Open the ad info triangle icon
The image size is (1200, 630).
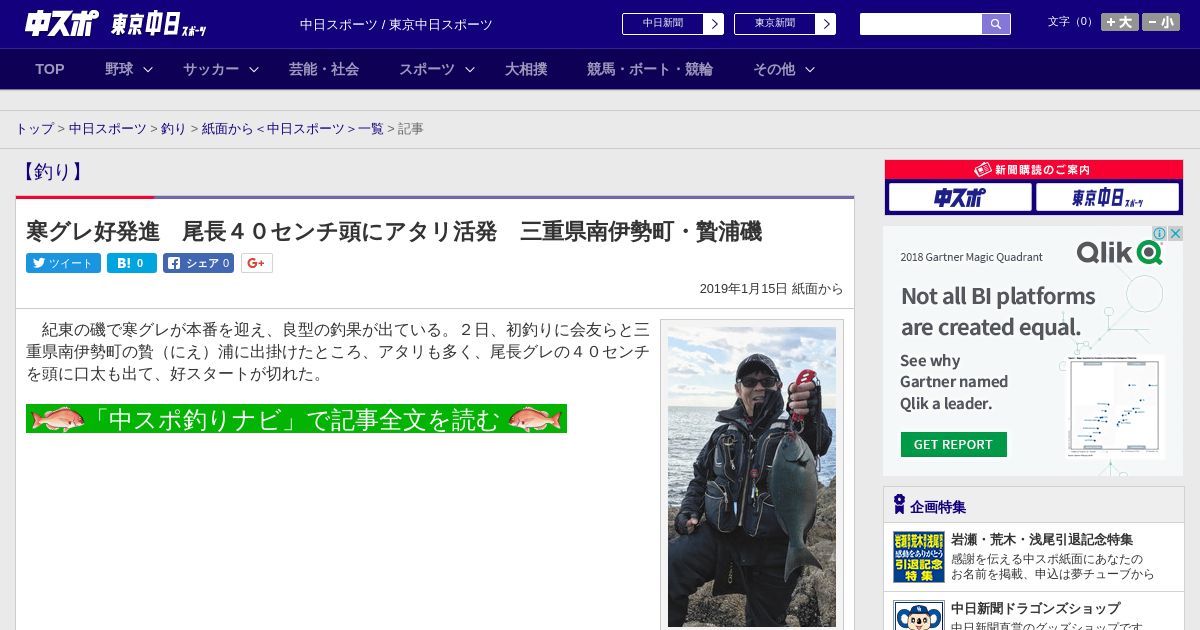pyautogui.click(x=1160, y=233)
